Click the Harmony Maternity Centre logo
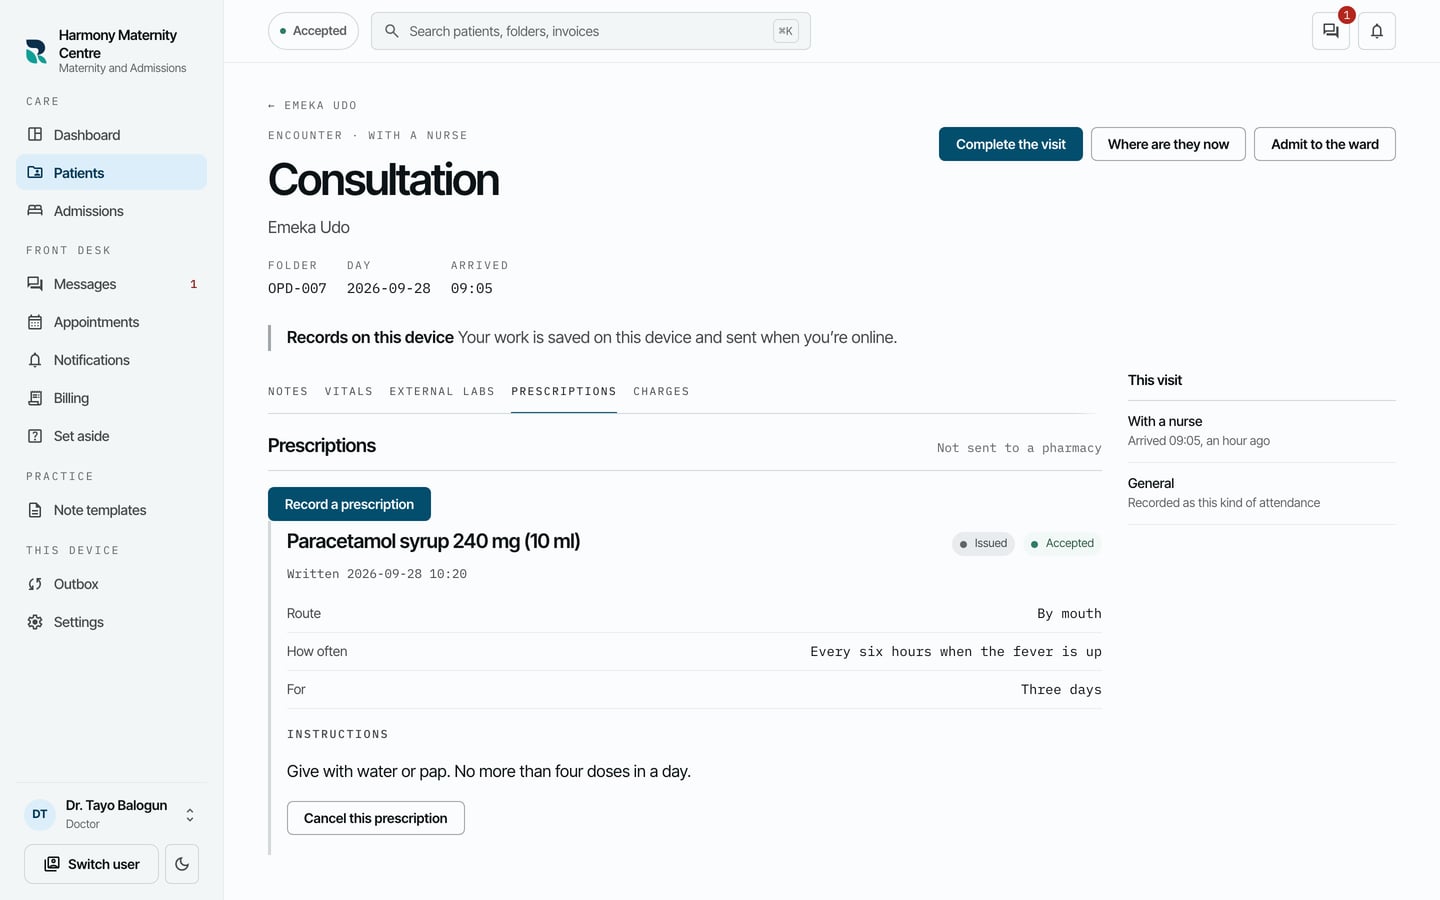The image size is (1440, 900). click(x=36, y=52)
